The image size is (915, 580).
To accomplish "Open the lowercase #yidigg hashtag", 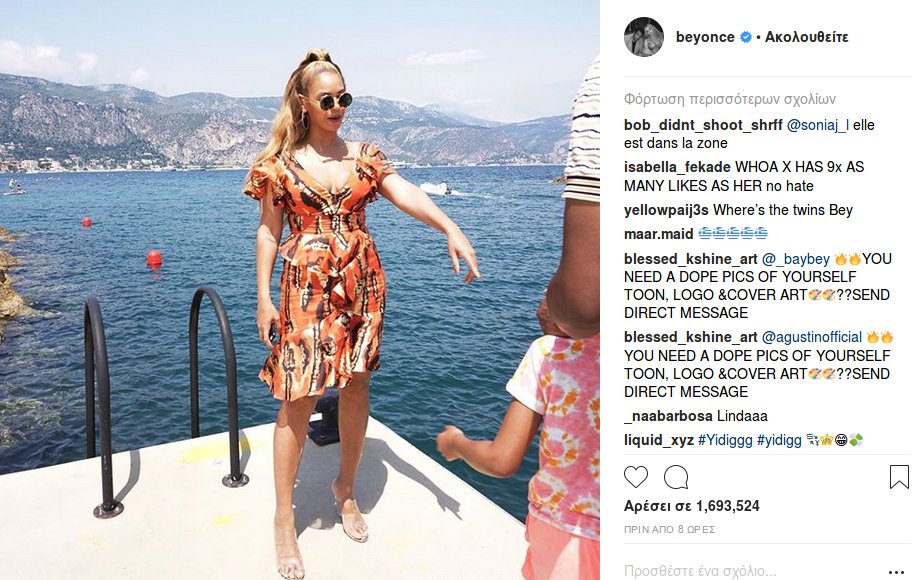I will click(779, 440).
